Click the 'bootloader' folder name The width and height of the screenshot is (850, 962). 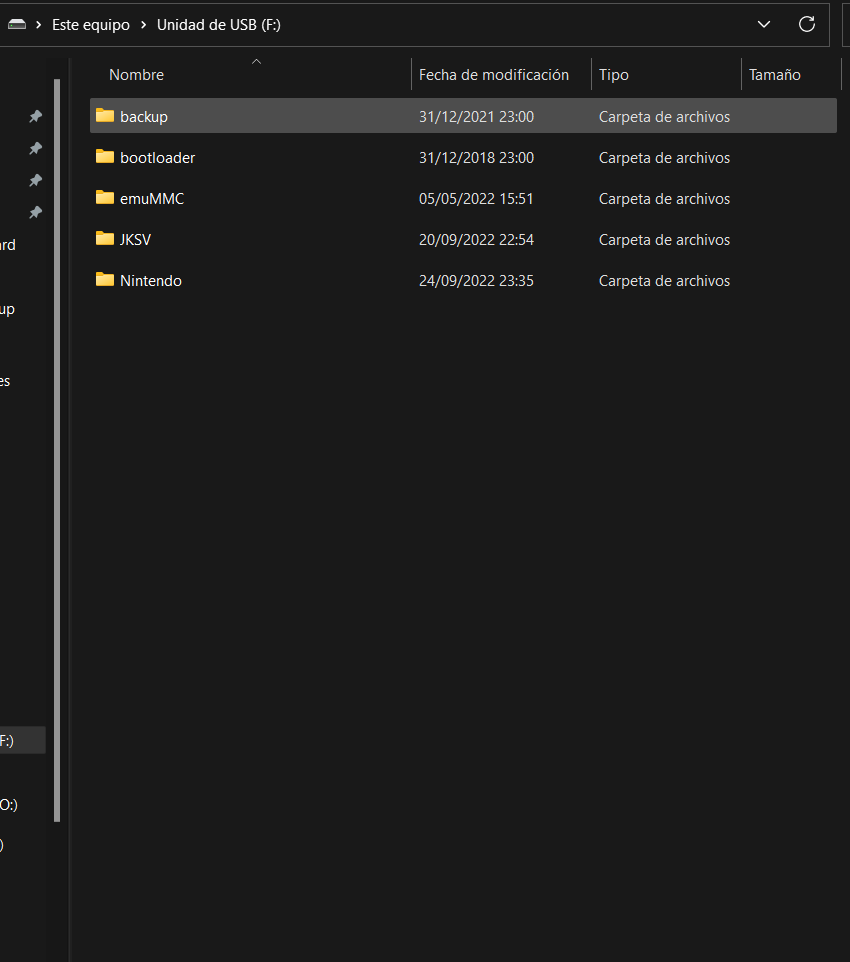click(158, 158)
